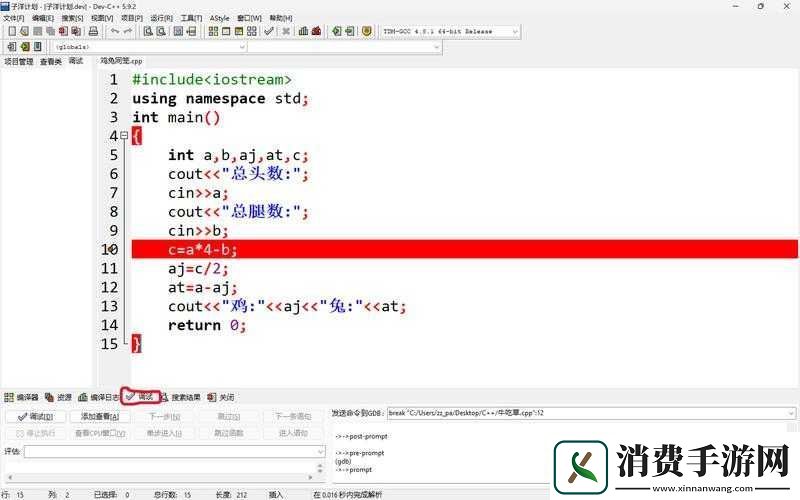This screenshot has height=500, width=800.
Task: Click the Print icon in the toolbar
Action: click(x=93, y=31)
